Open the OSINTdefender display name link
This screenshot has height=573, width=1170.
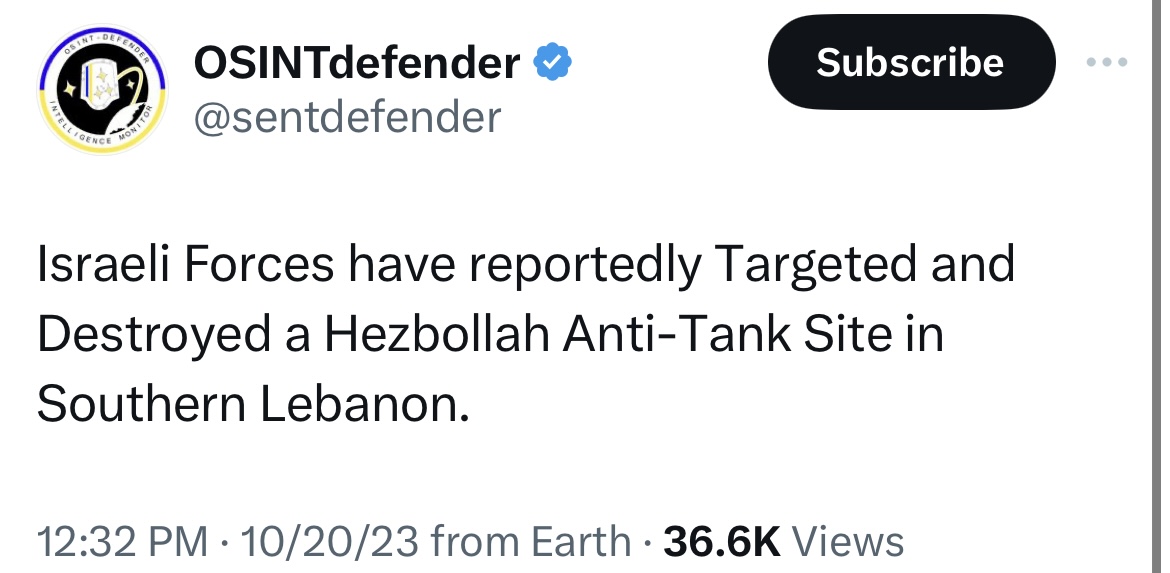coord(357,62)
